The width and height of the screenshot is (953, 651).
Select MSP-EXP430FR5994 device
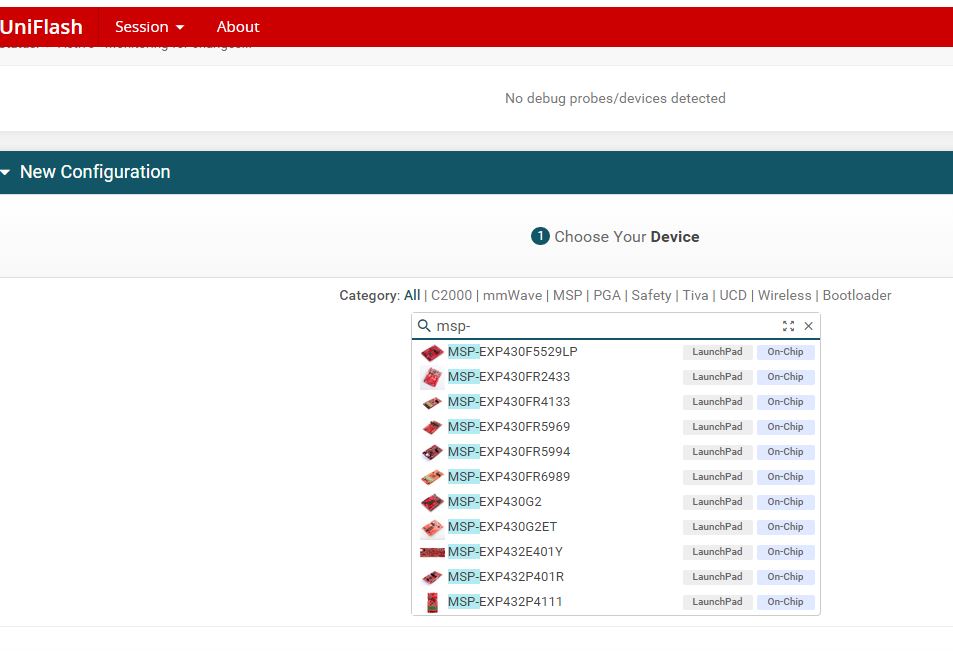616,452
